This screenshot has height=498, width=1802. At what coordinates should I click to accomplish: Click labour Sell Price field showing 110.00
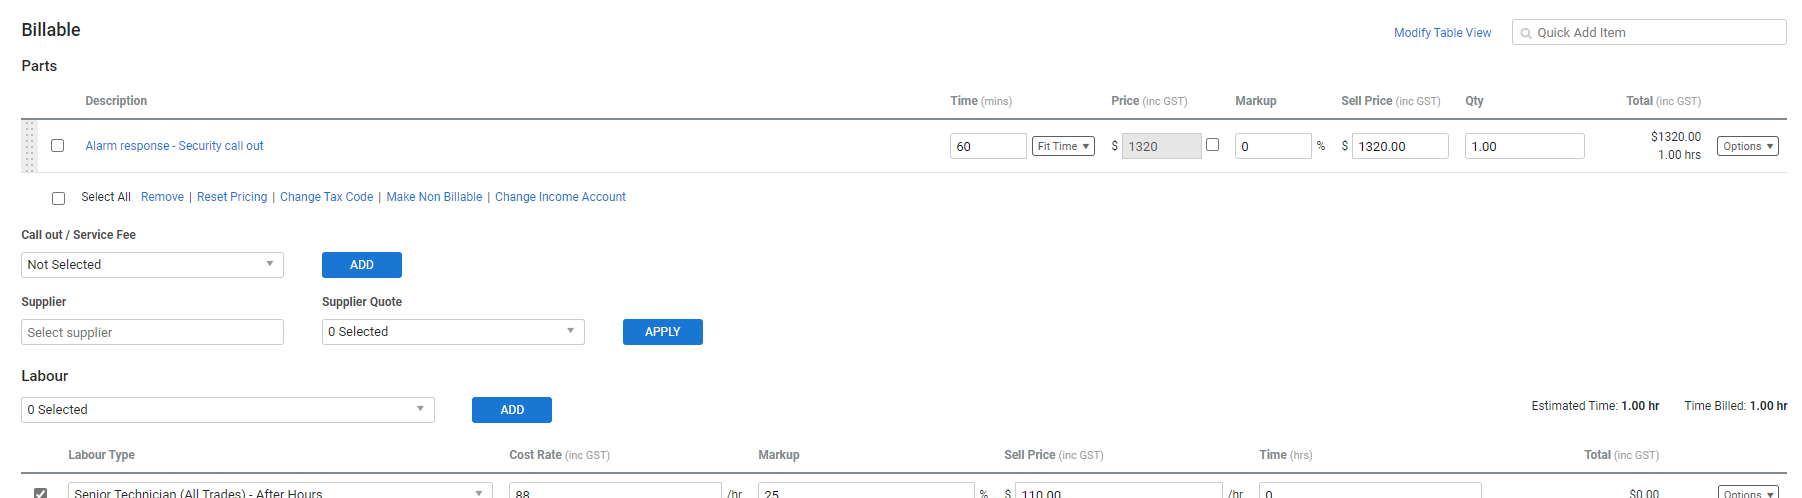point(1119,491)
